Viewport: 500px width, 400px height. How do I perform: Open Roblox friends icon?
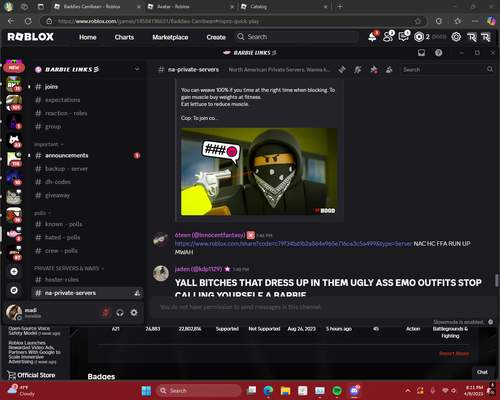388,37
